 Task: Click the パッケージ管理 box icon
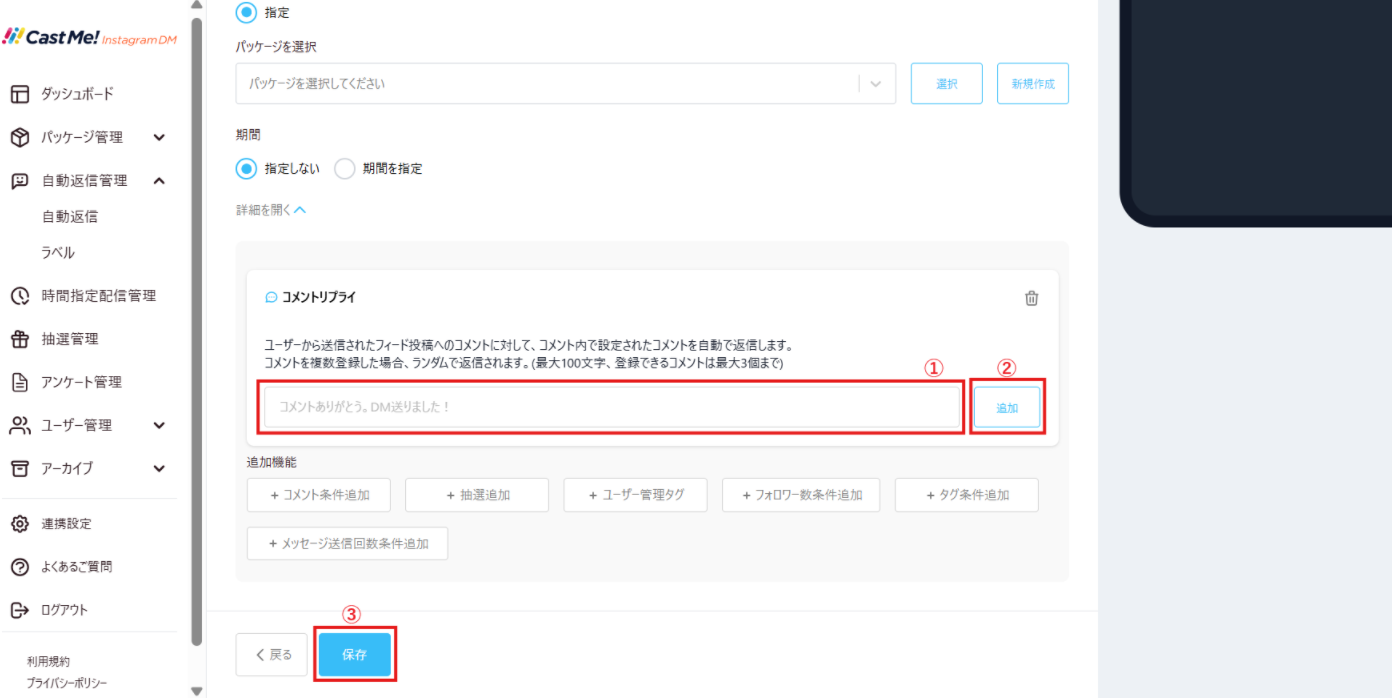[20, 137]
